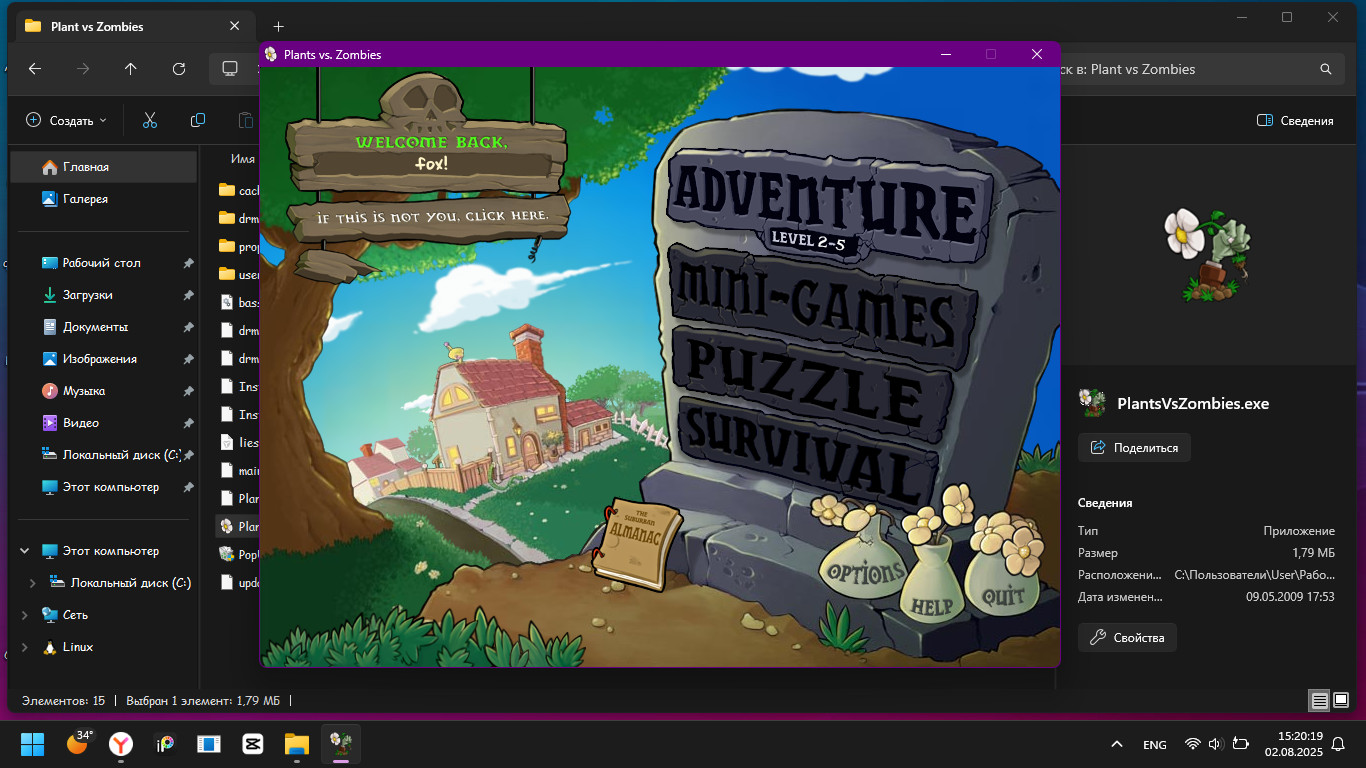This screenshot has width=1366, height=768.
Task: Open the Windows Start menu
Action: pyautogui.click(x=33, y=744)
